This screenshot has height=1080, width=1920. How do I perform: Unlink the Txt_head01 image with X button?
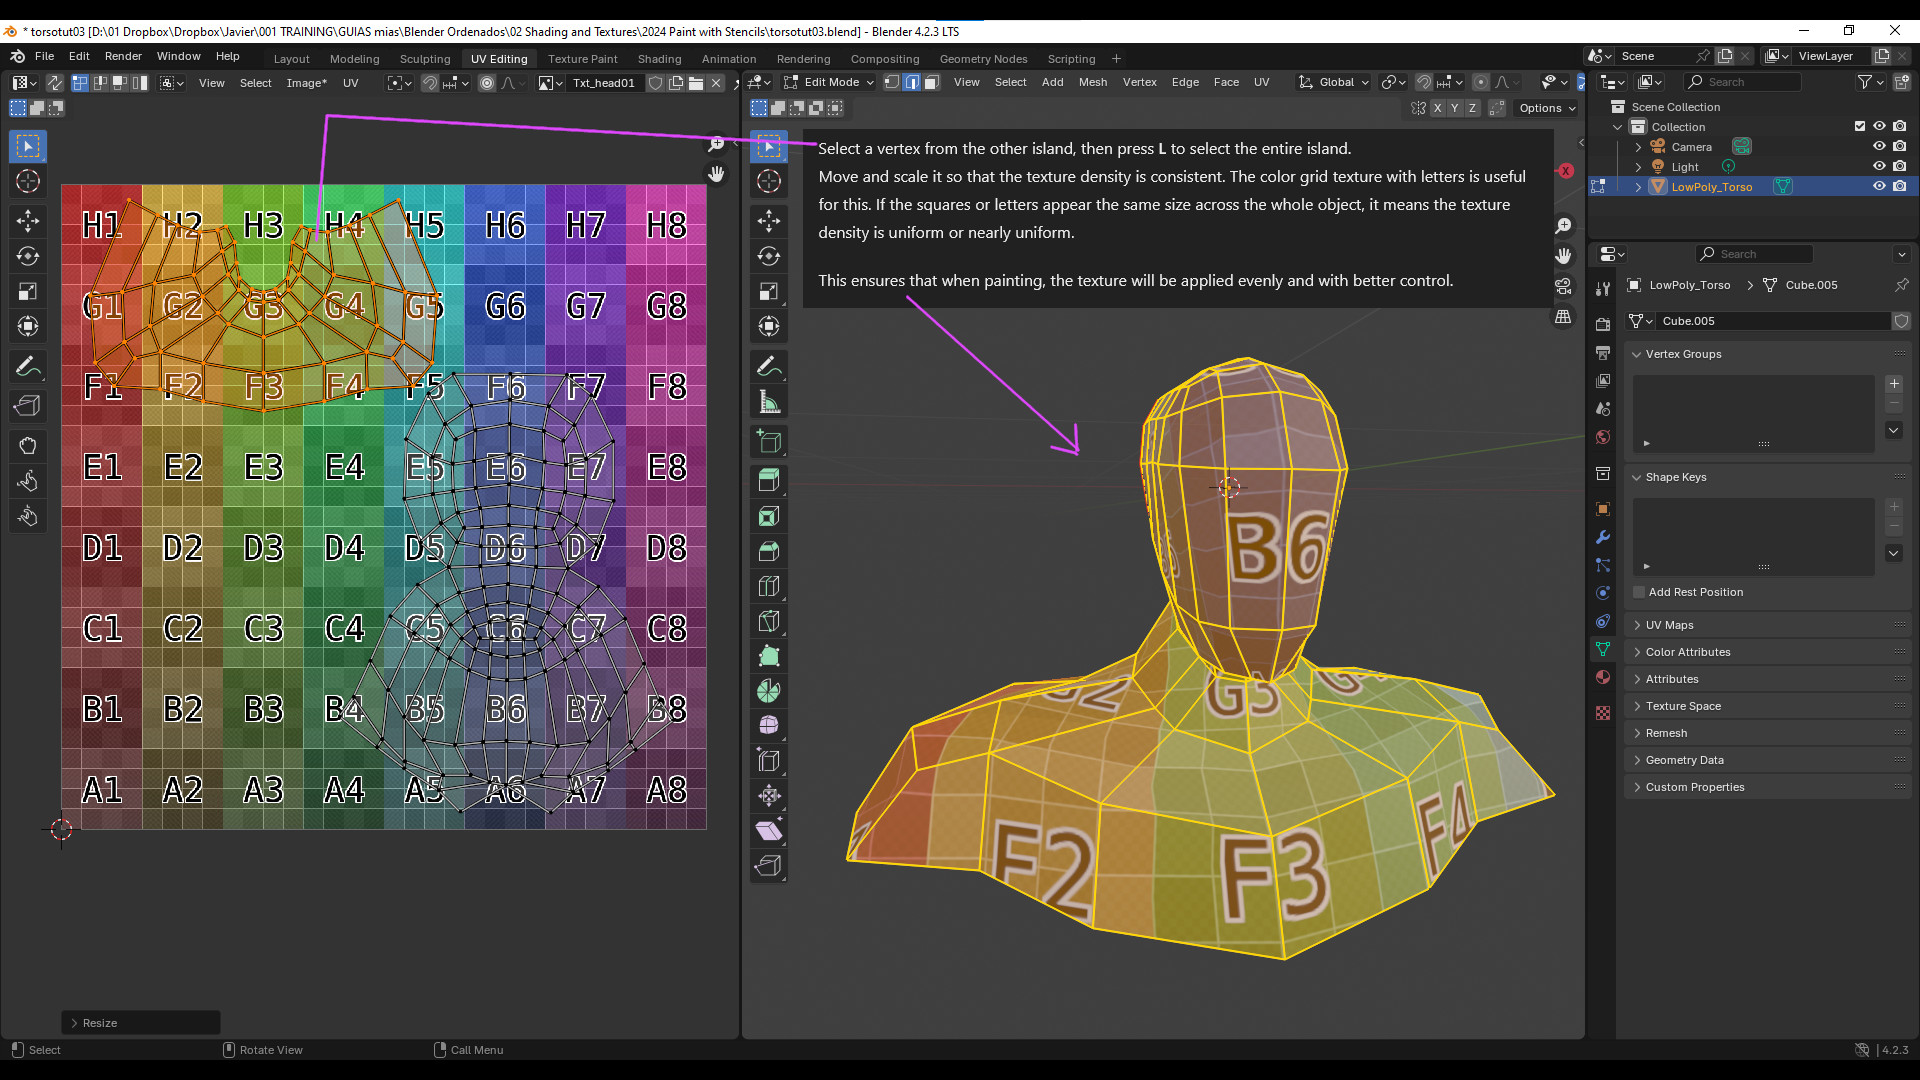coord(716,83)
